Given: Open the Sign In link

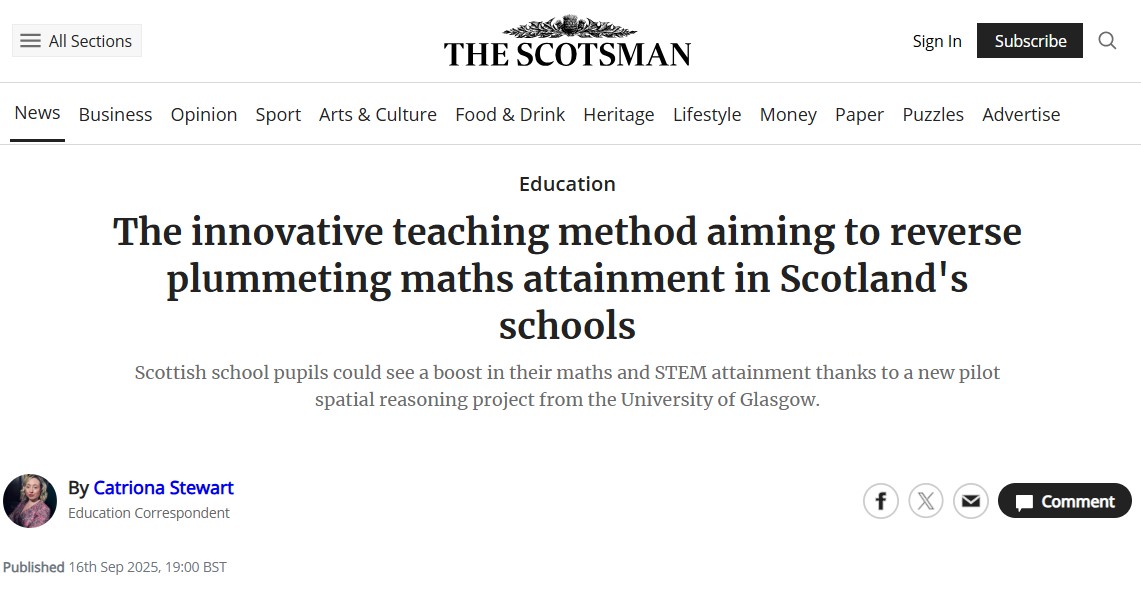Looking at the screenshot, I should click(937, 41).
